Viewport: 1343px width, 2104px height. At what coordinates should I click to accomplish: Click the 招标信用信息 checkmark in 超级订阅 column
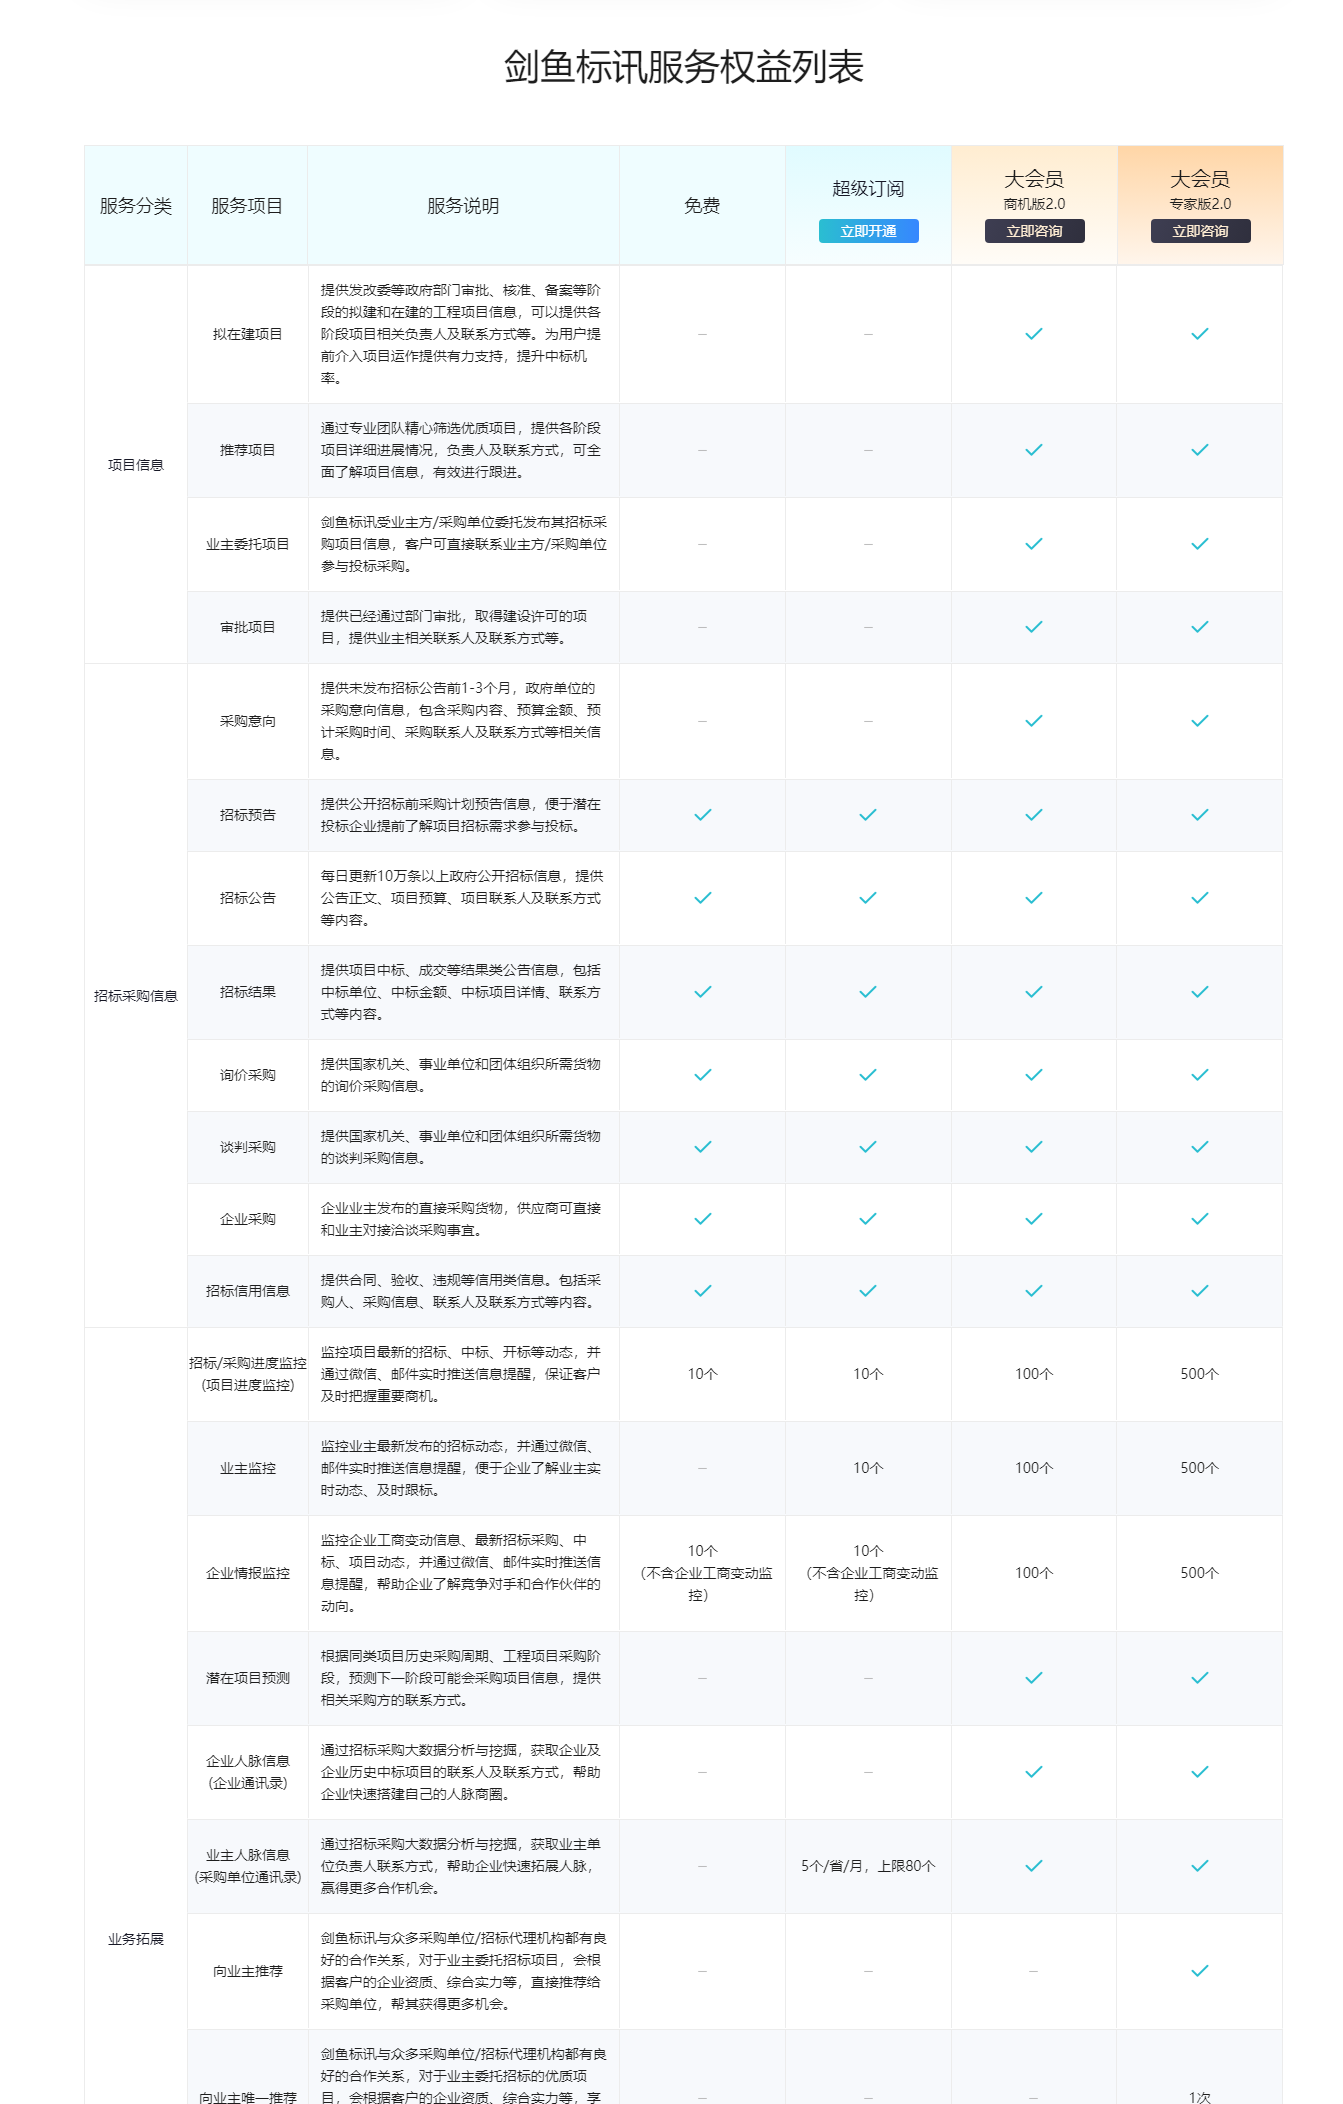pyautogui.click(x=868, y=1291)
